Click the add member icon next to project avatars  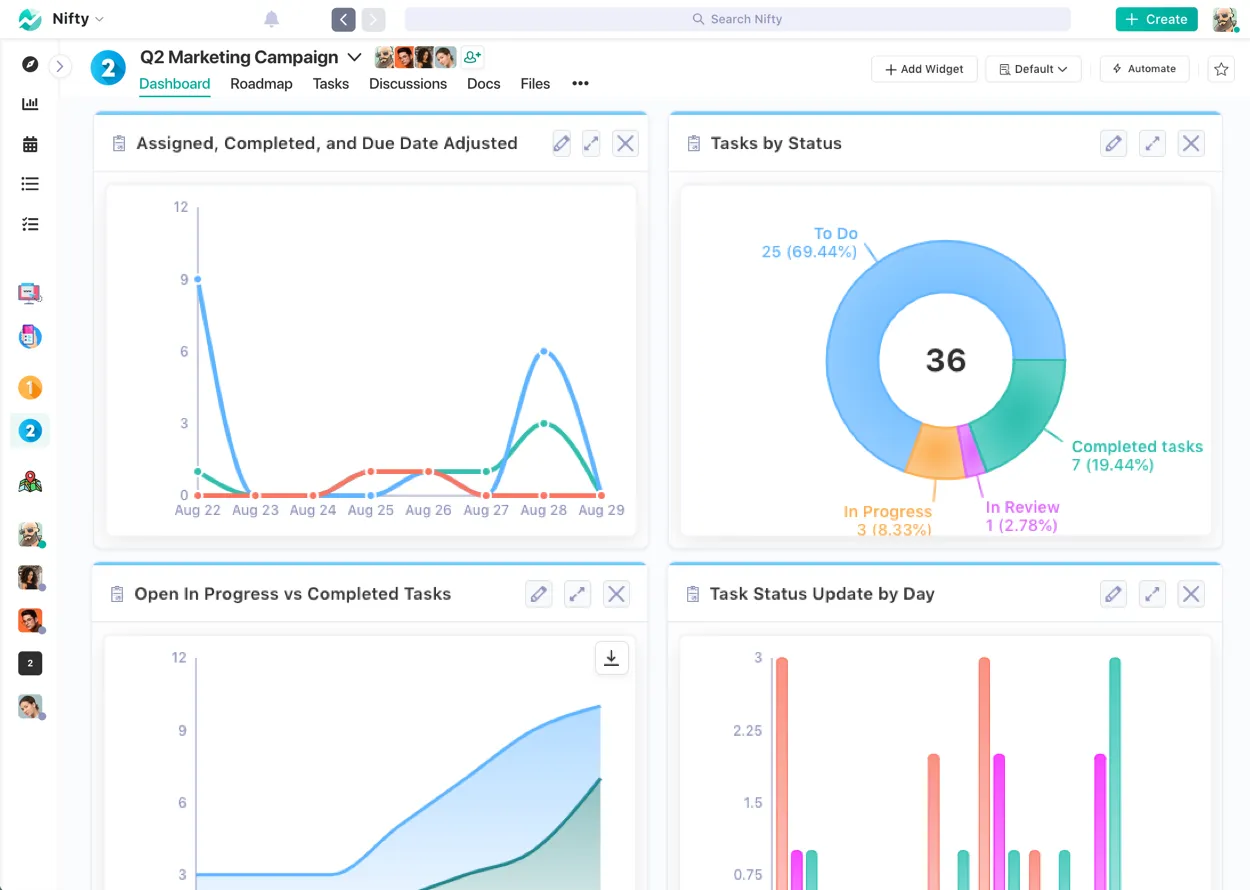pyautogui.click(x=472, y=57)
